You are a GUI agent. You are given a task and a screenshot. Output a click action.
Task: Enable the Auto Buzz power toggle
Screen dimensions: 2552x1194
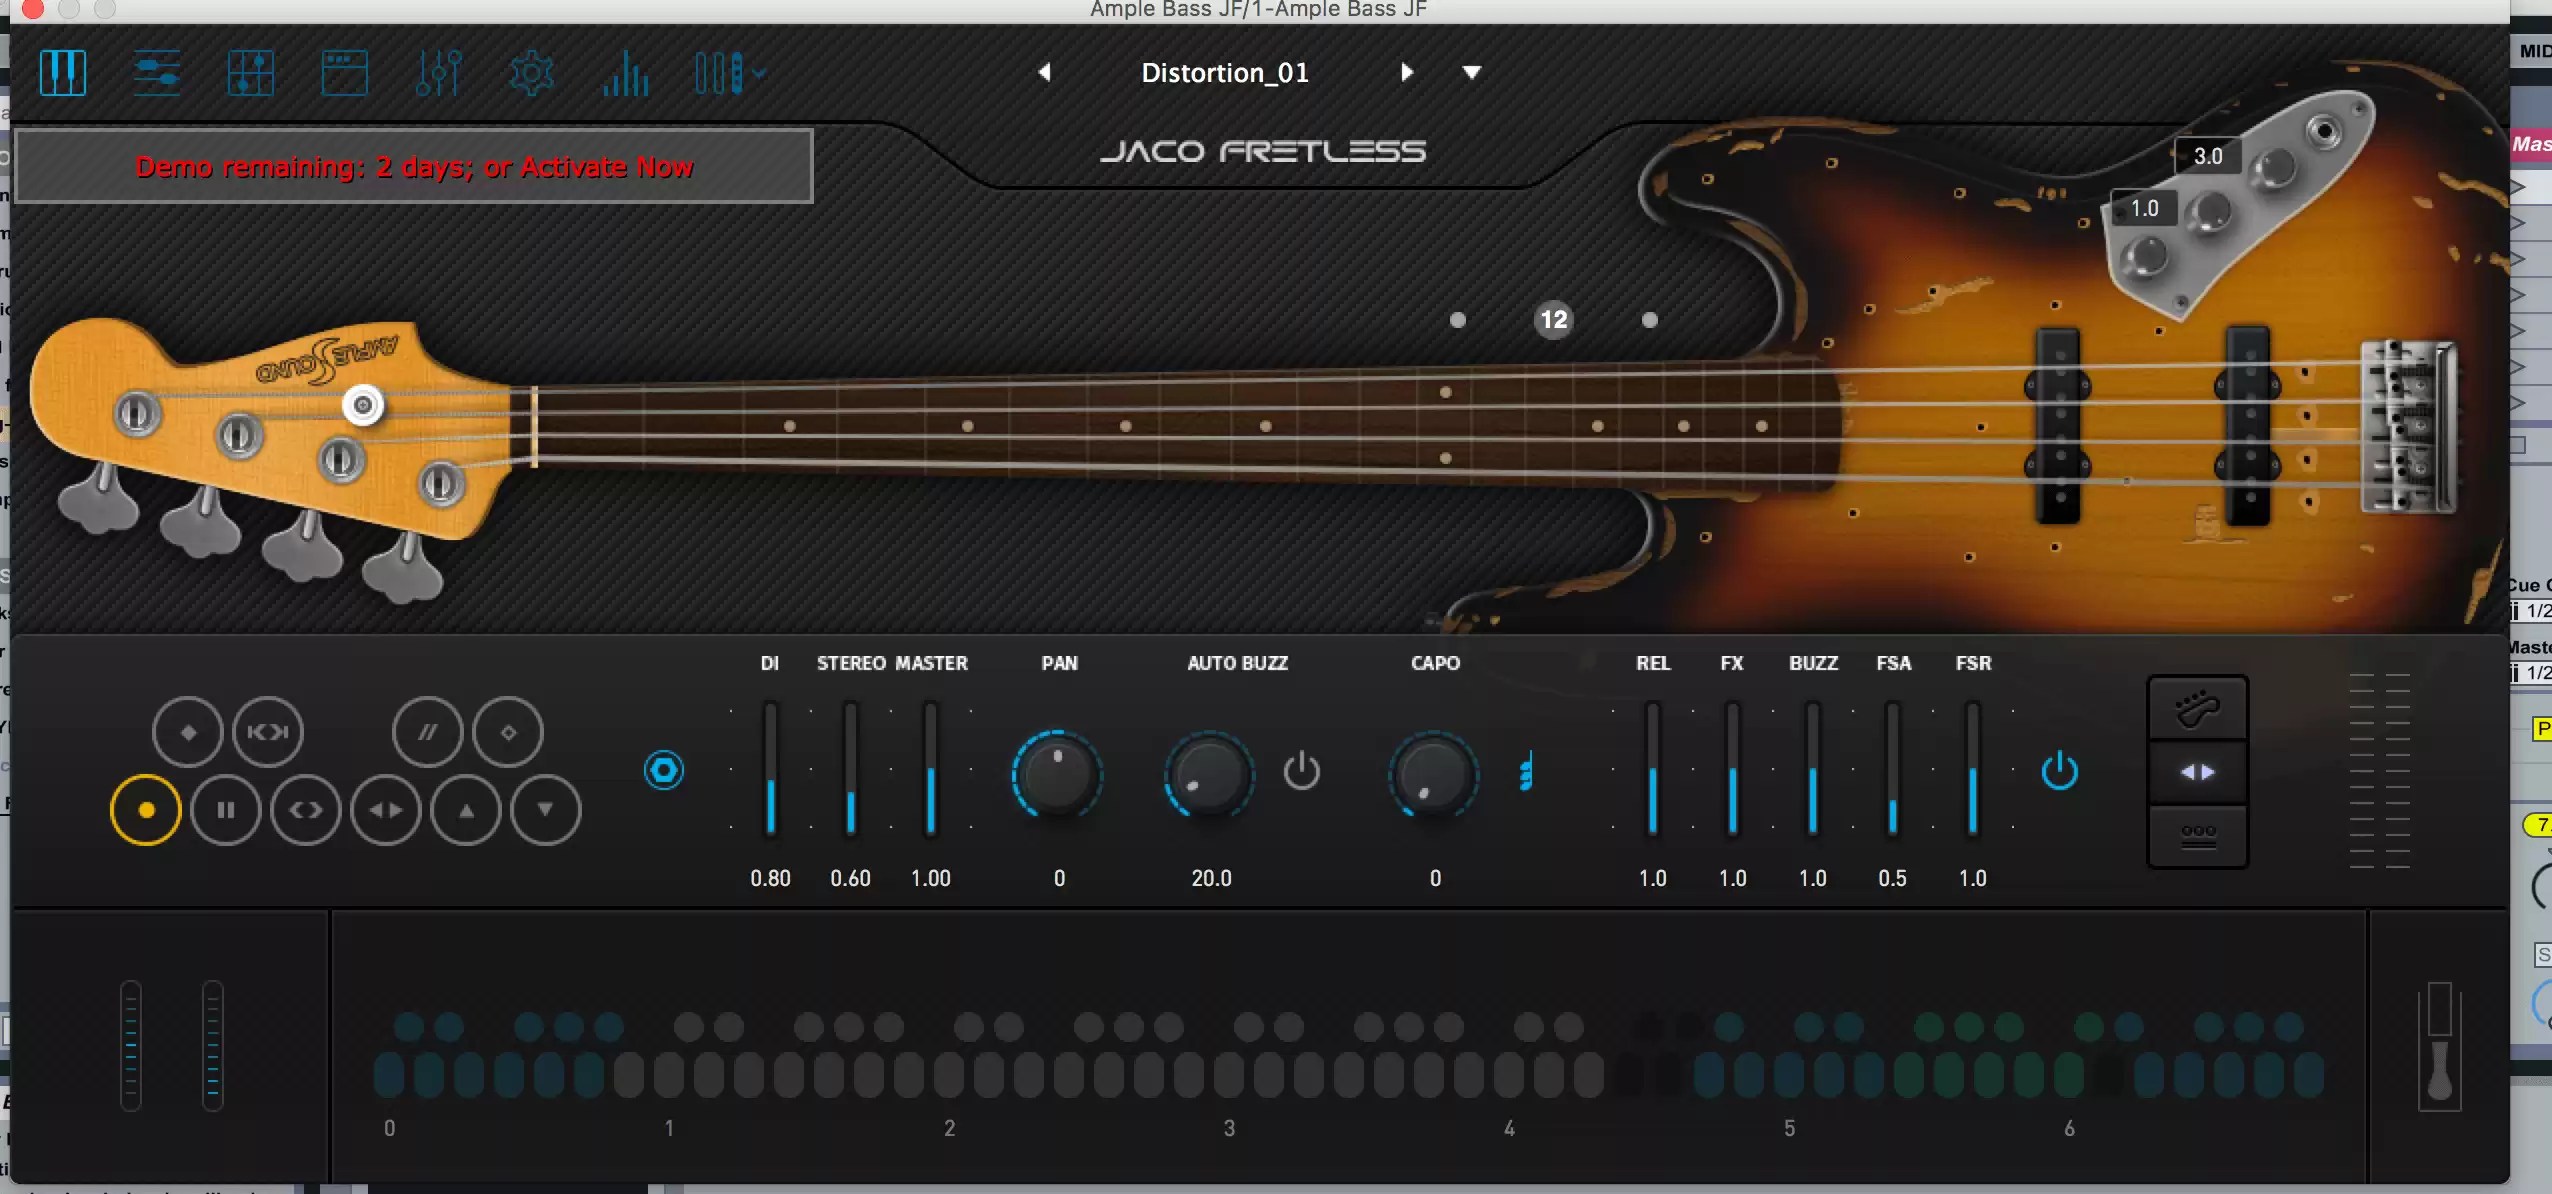point(1302,770)
